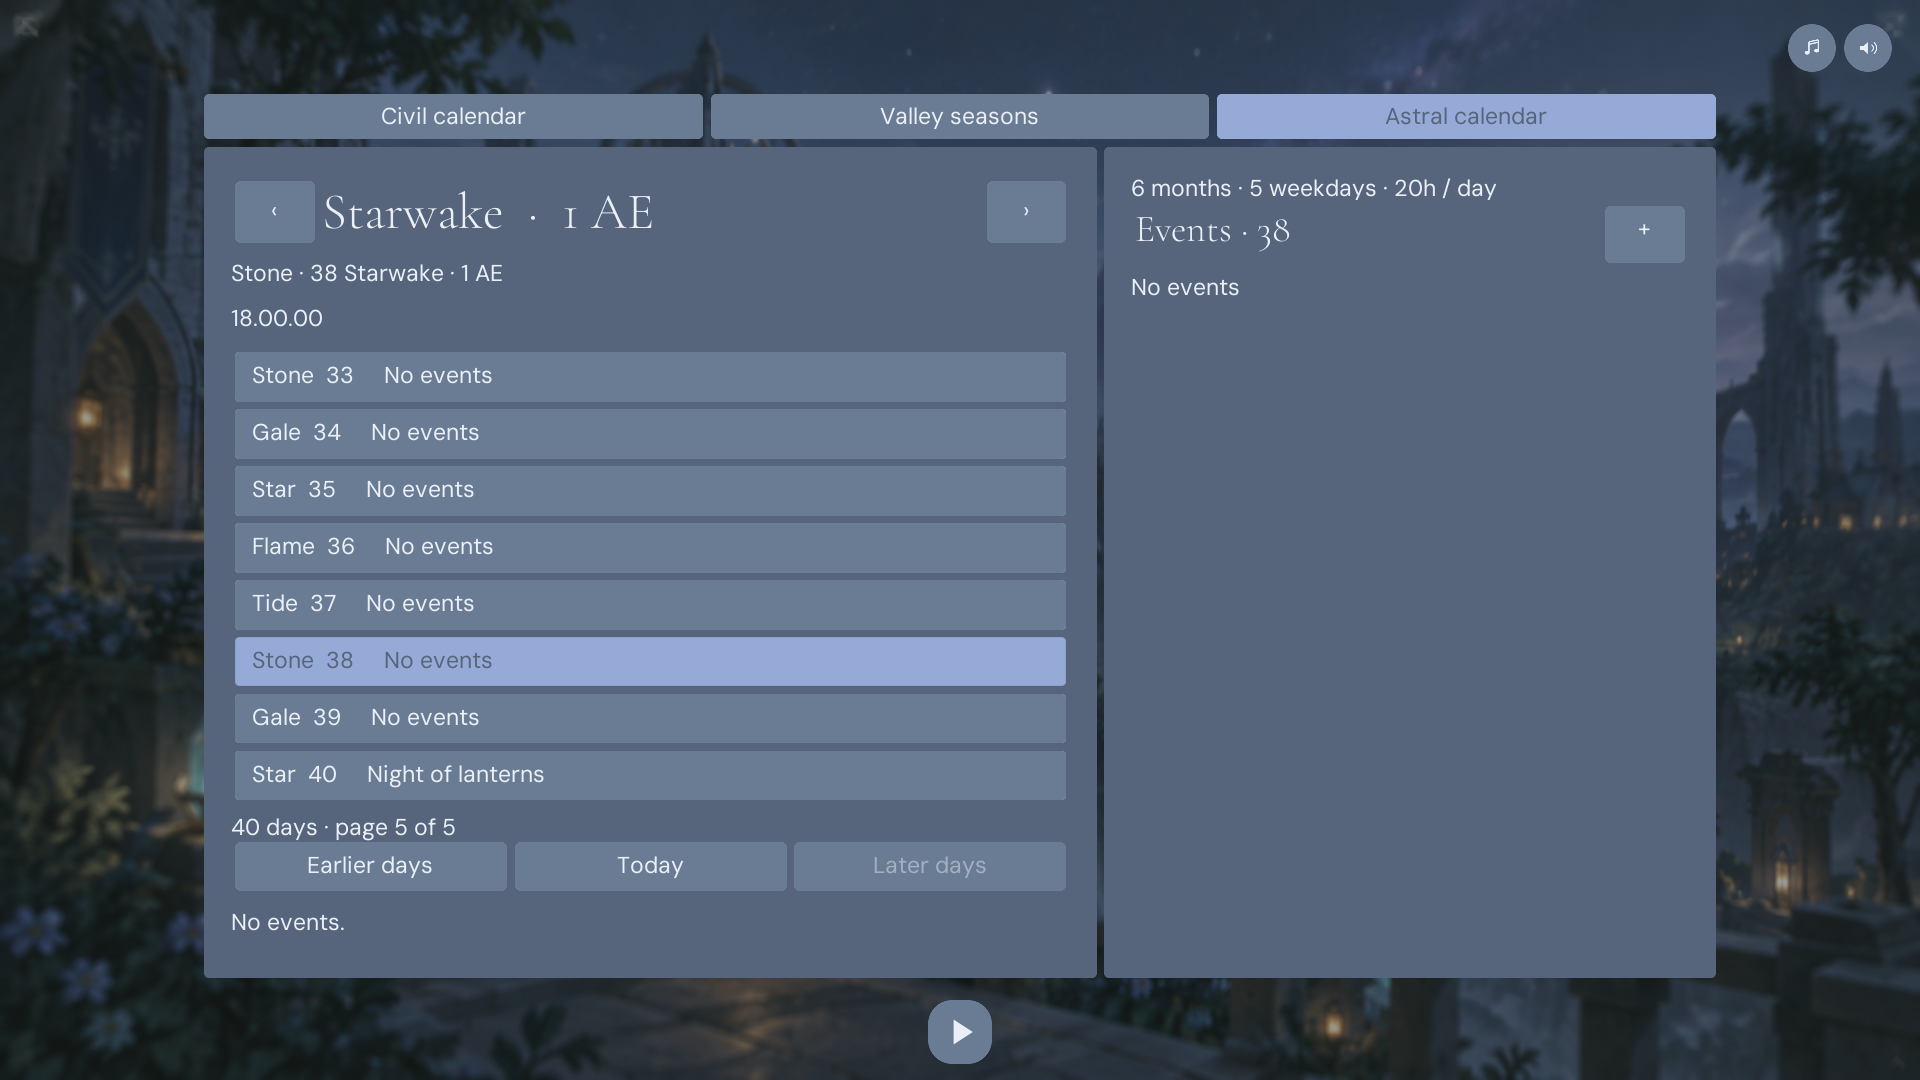Open Star 40 Night of lanterns row
Image resolution: width=1920 pixels, height=1080 pixels.
click(x=650, y=775)
